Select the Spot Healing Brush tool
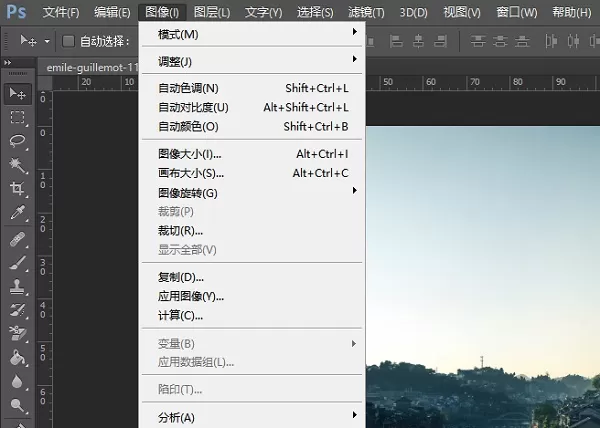This screenshot has height=428, width=600. pos(18,239)
